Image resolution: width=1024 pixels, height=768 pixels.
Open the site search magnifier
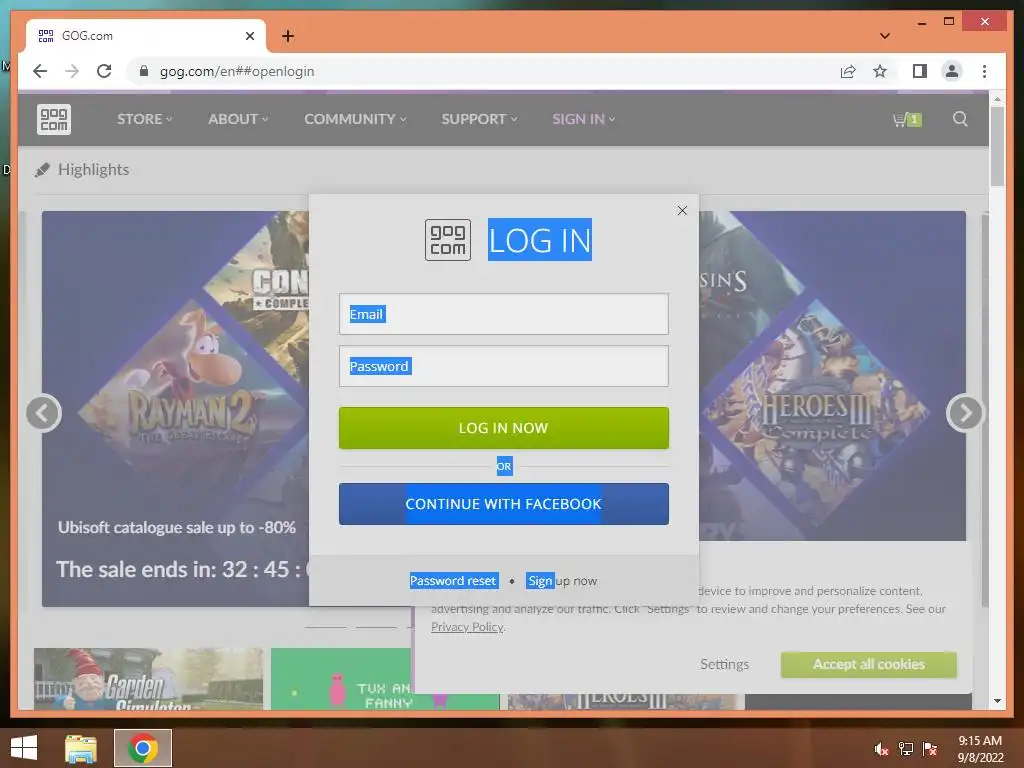[x=960, y=119]
